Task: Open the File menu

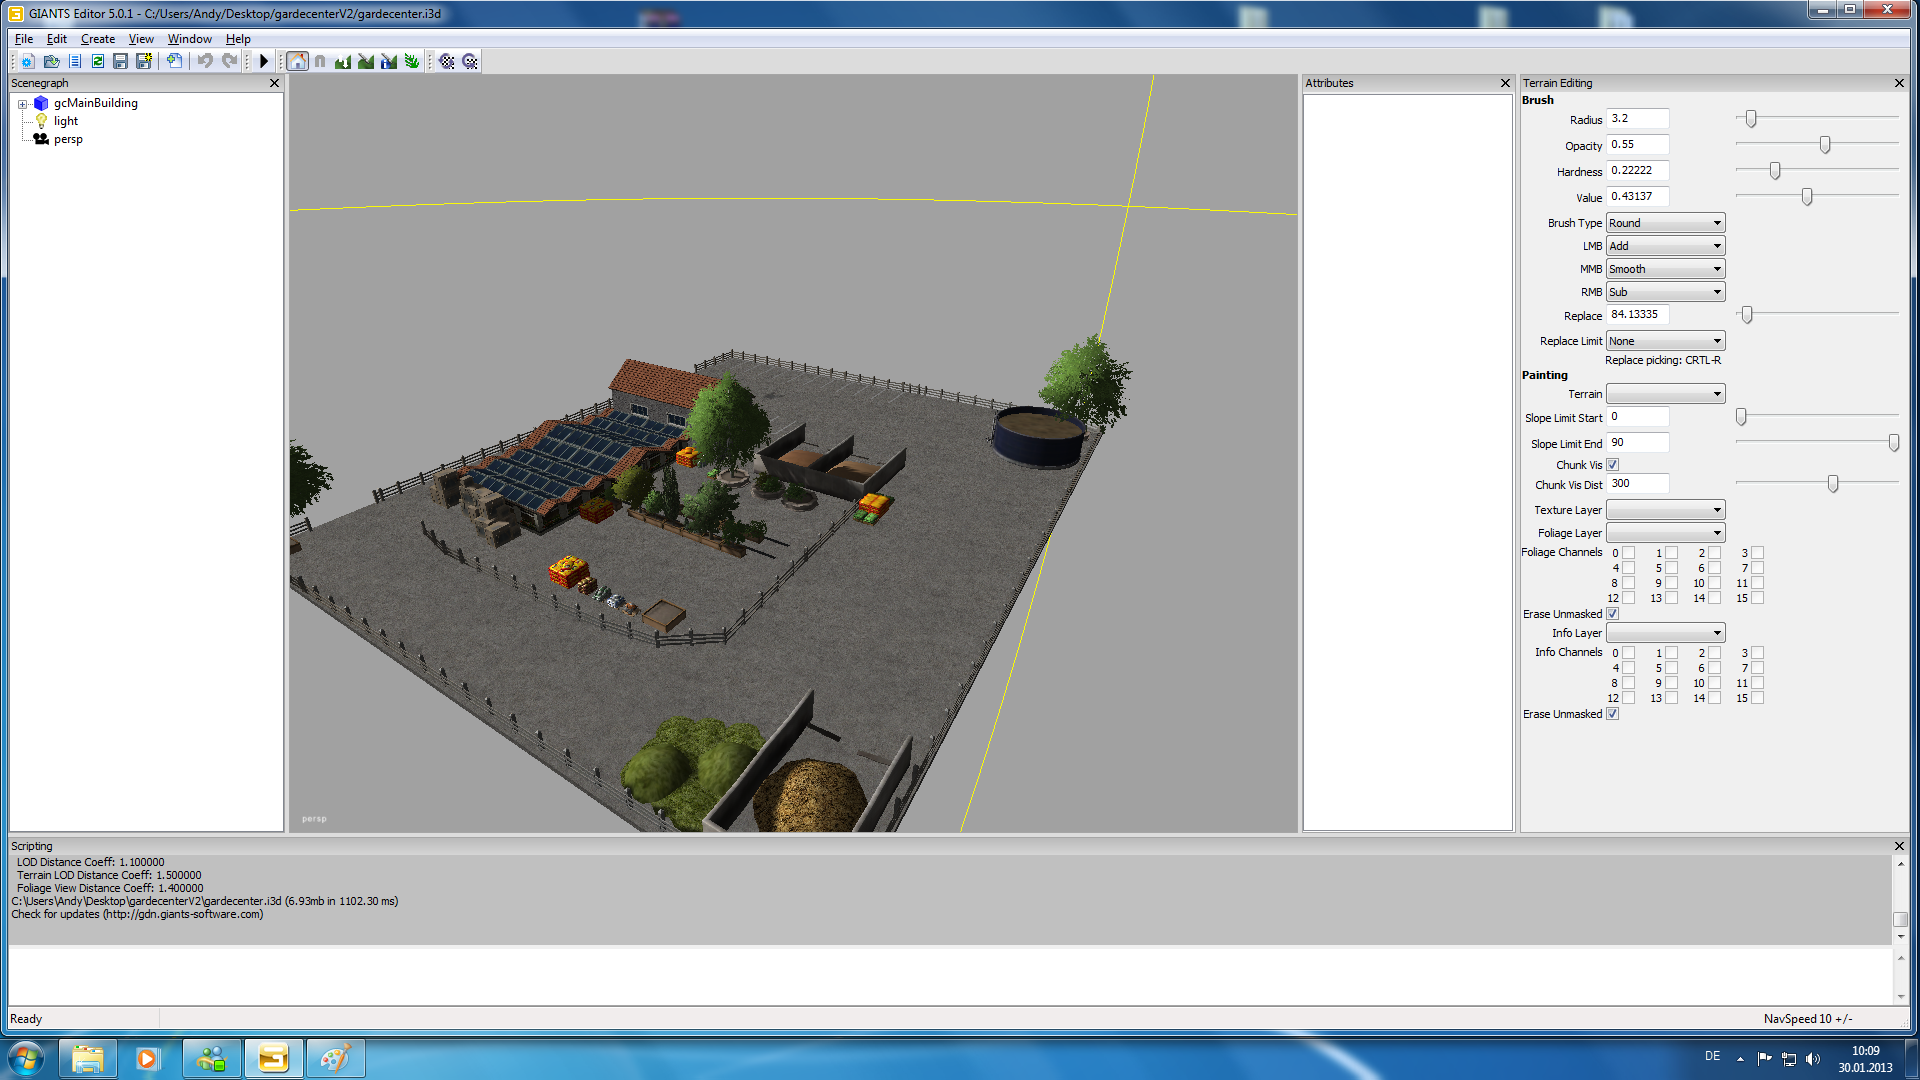Action: tap(24, 39)
